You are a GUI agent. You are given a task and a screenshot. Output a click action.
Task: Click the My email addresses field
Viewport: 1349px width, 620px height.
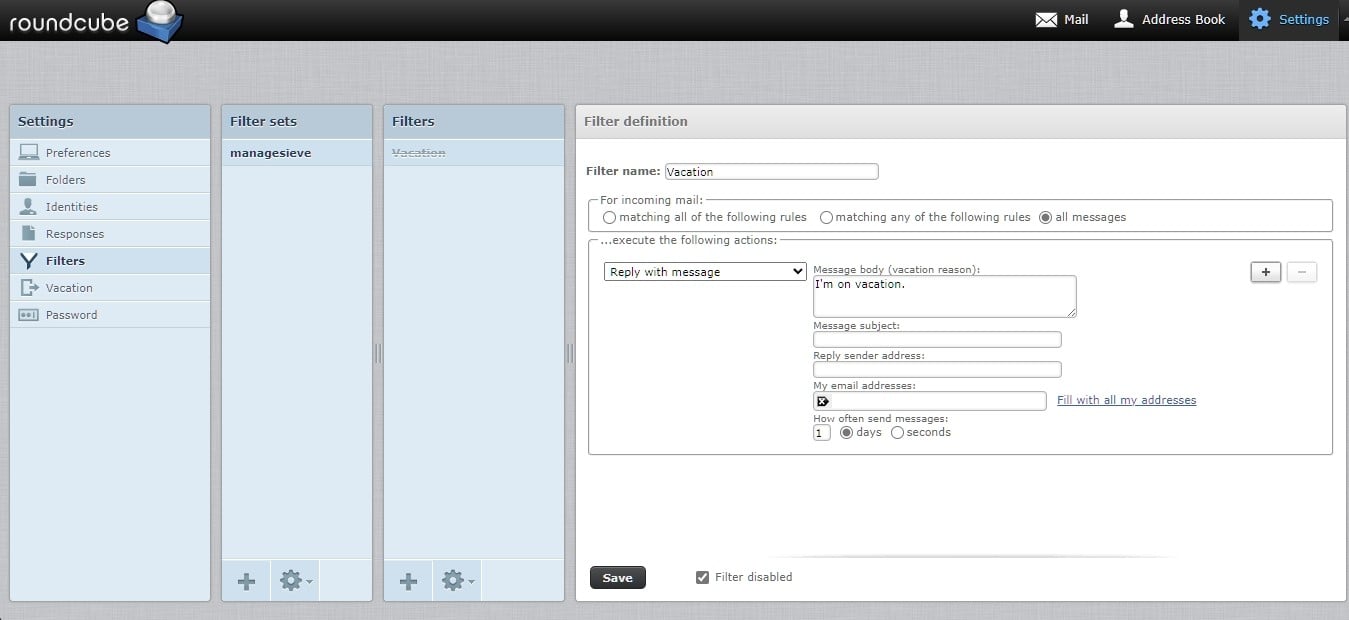click(x=930, y=401)
